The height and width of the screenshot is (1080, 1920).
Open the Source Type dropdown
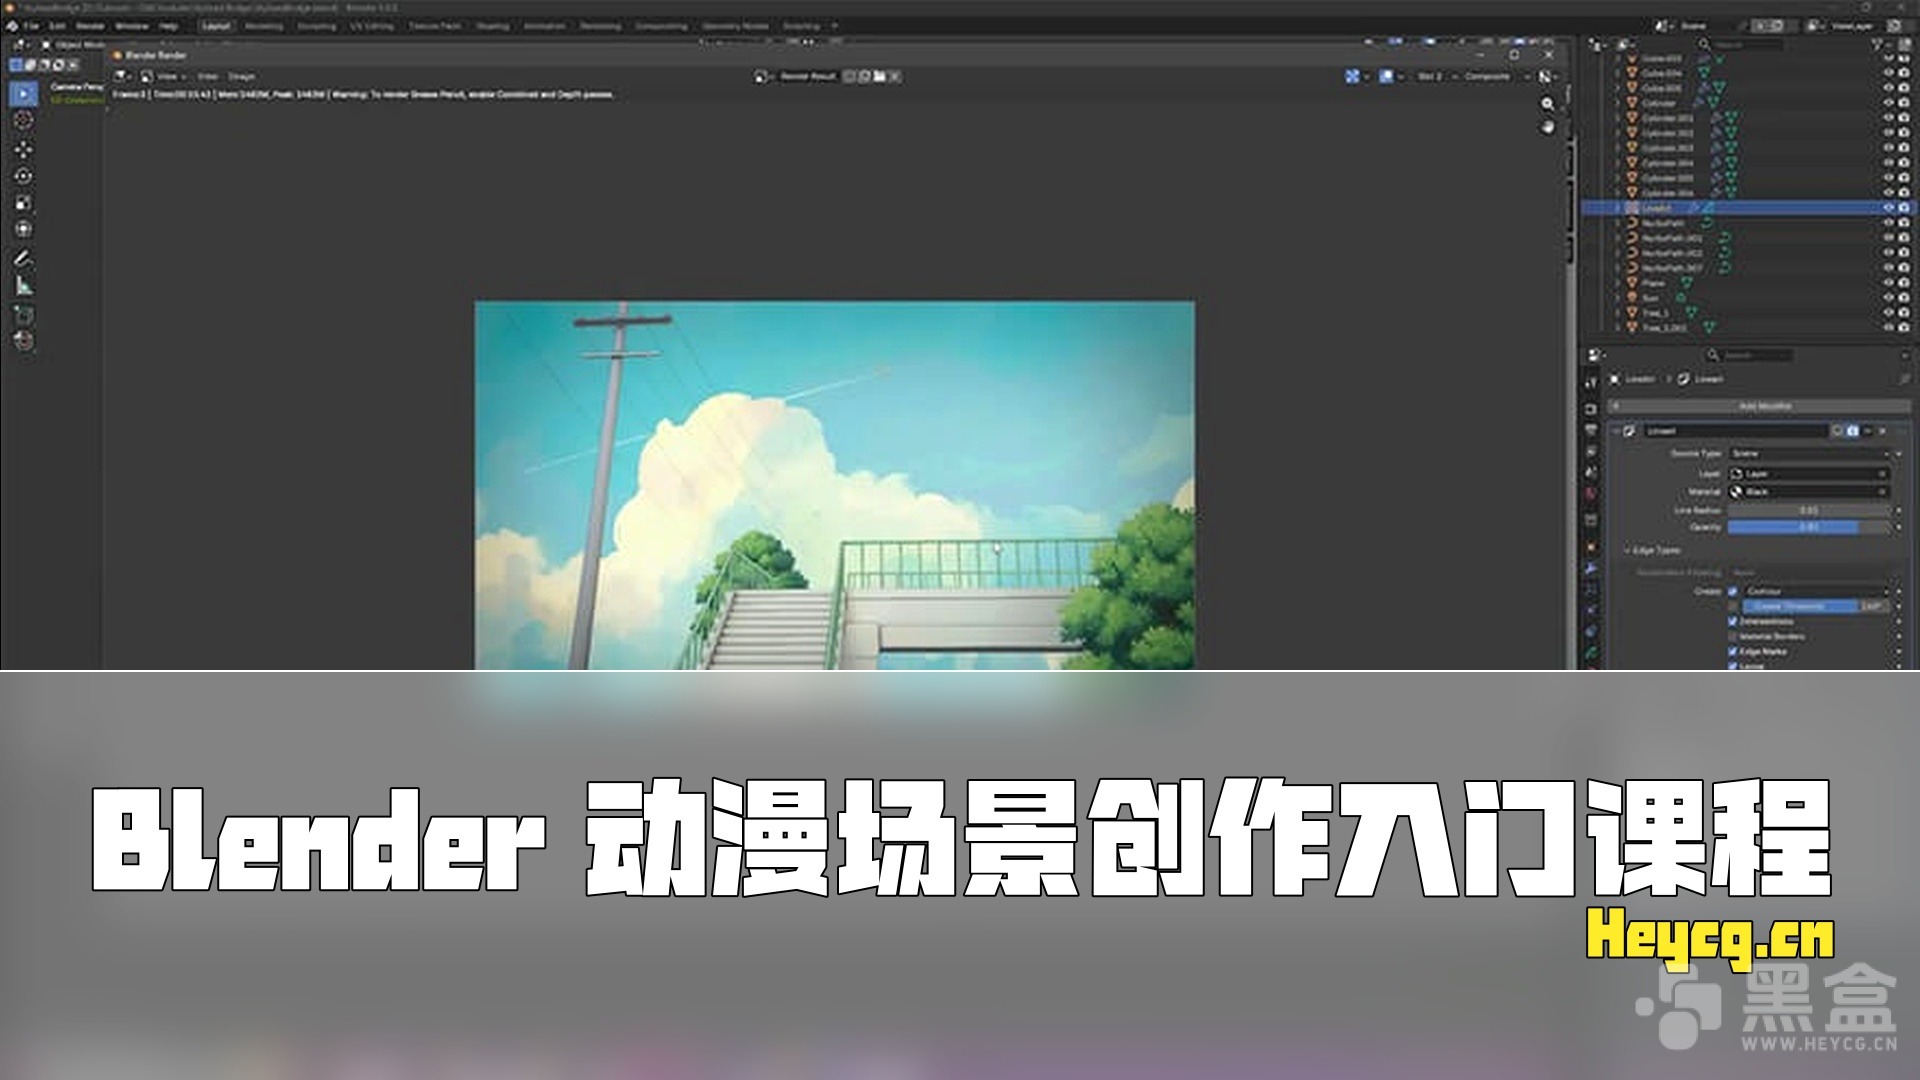click(x=1809, y=453)
